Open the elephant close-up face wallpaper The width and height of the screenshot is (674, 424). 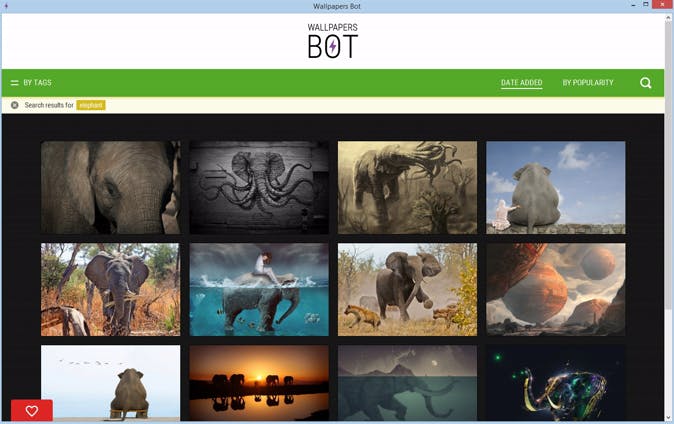[x=110, y=187]
